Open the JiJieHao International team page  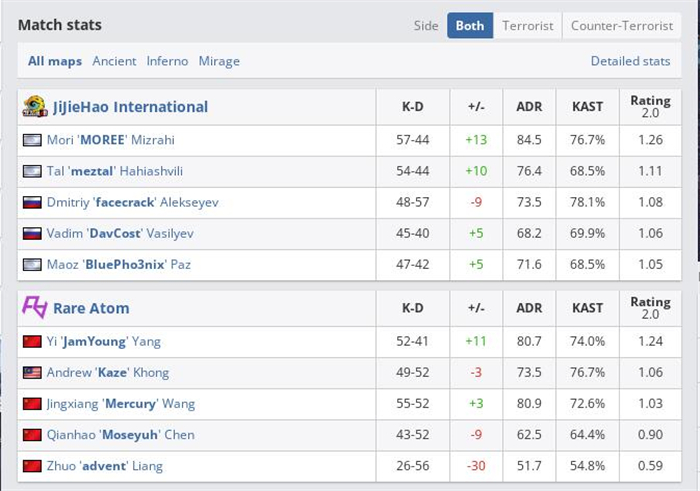tap(130, 107)
